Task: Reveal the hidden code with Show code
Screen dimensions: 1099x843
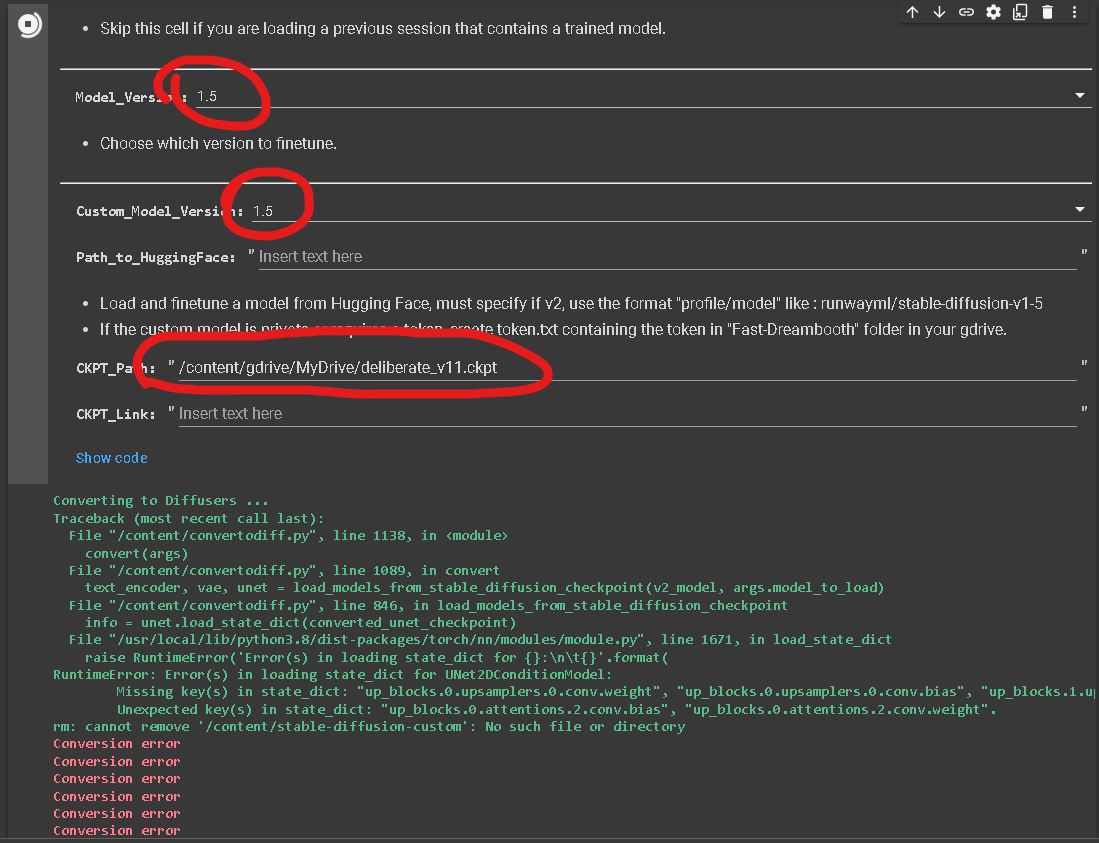Action: point(111,457)
